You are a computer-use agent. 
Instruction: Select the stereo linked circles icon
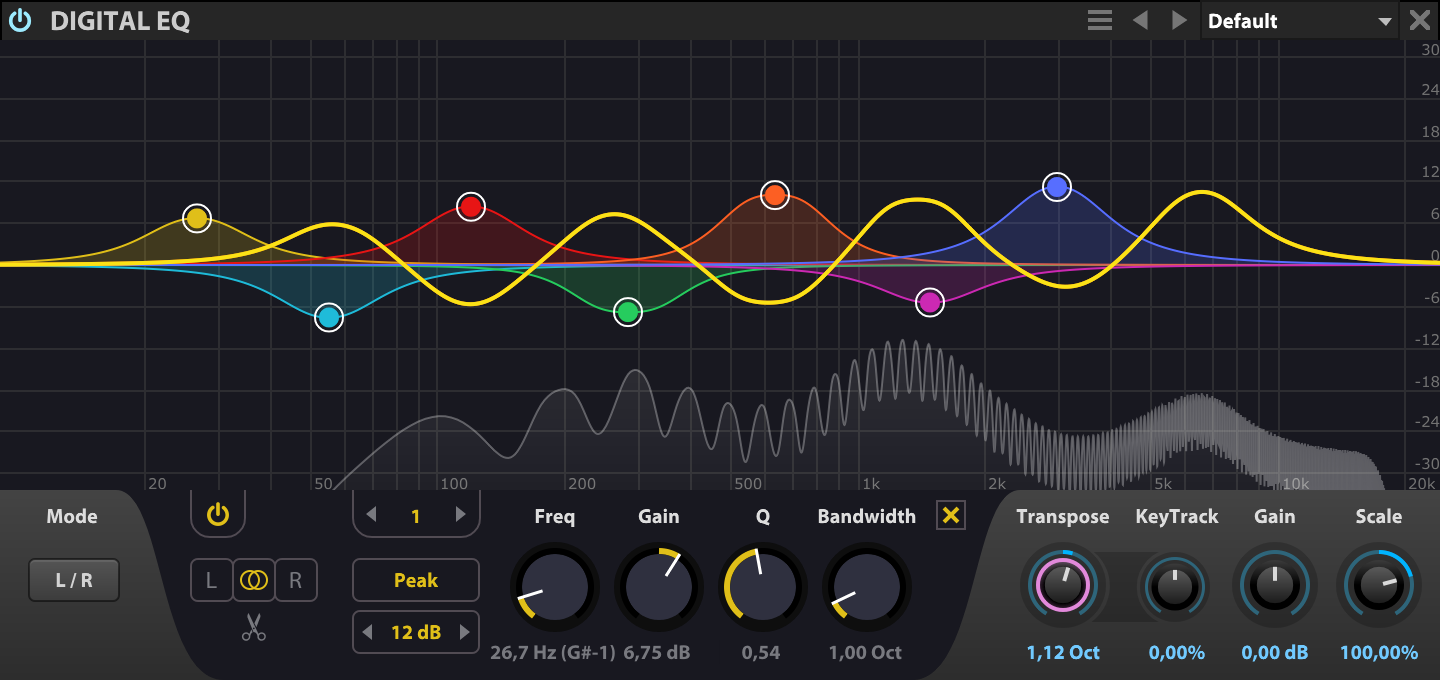coord(254,581)
